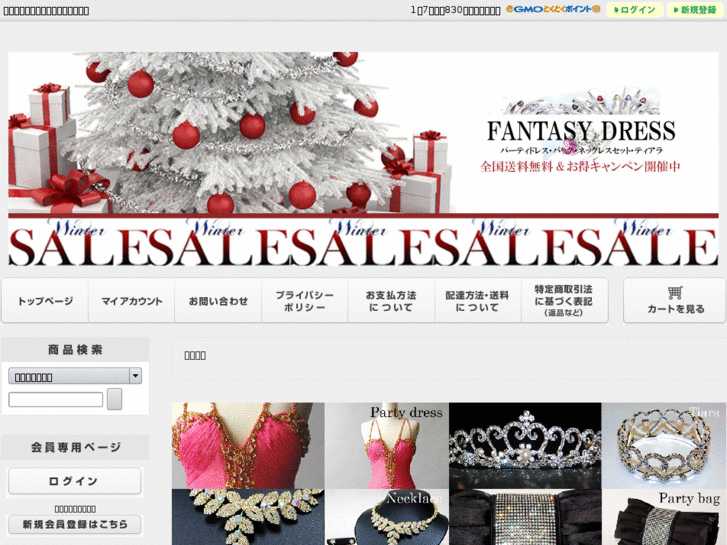Open 特定商取引法に基づく表記 menu item
The height and width of the screenshot is (545, 727).
click(x=564, y=301)
